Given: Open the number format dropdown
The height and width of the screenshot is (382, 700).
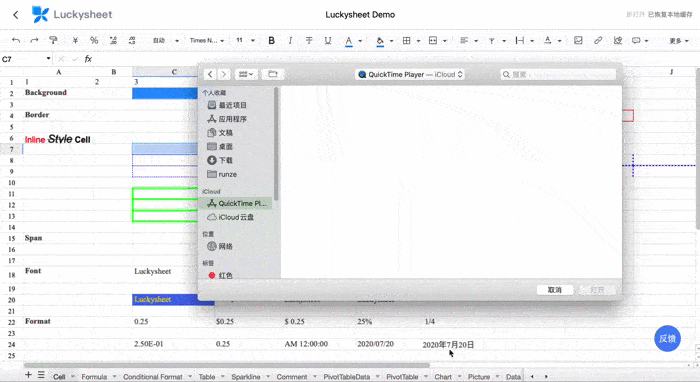Looking at the screenshot, I should click(166, 41).
